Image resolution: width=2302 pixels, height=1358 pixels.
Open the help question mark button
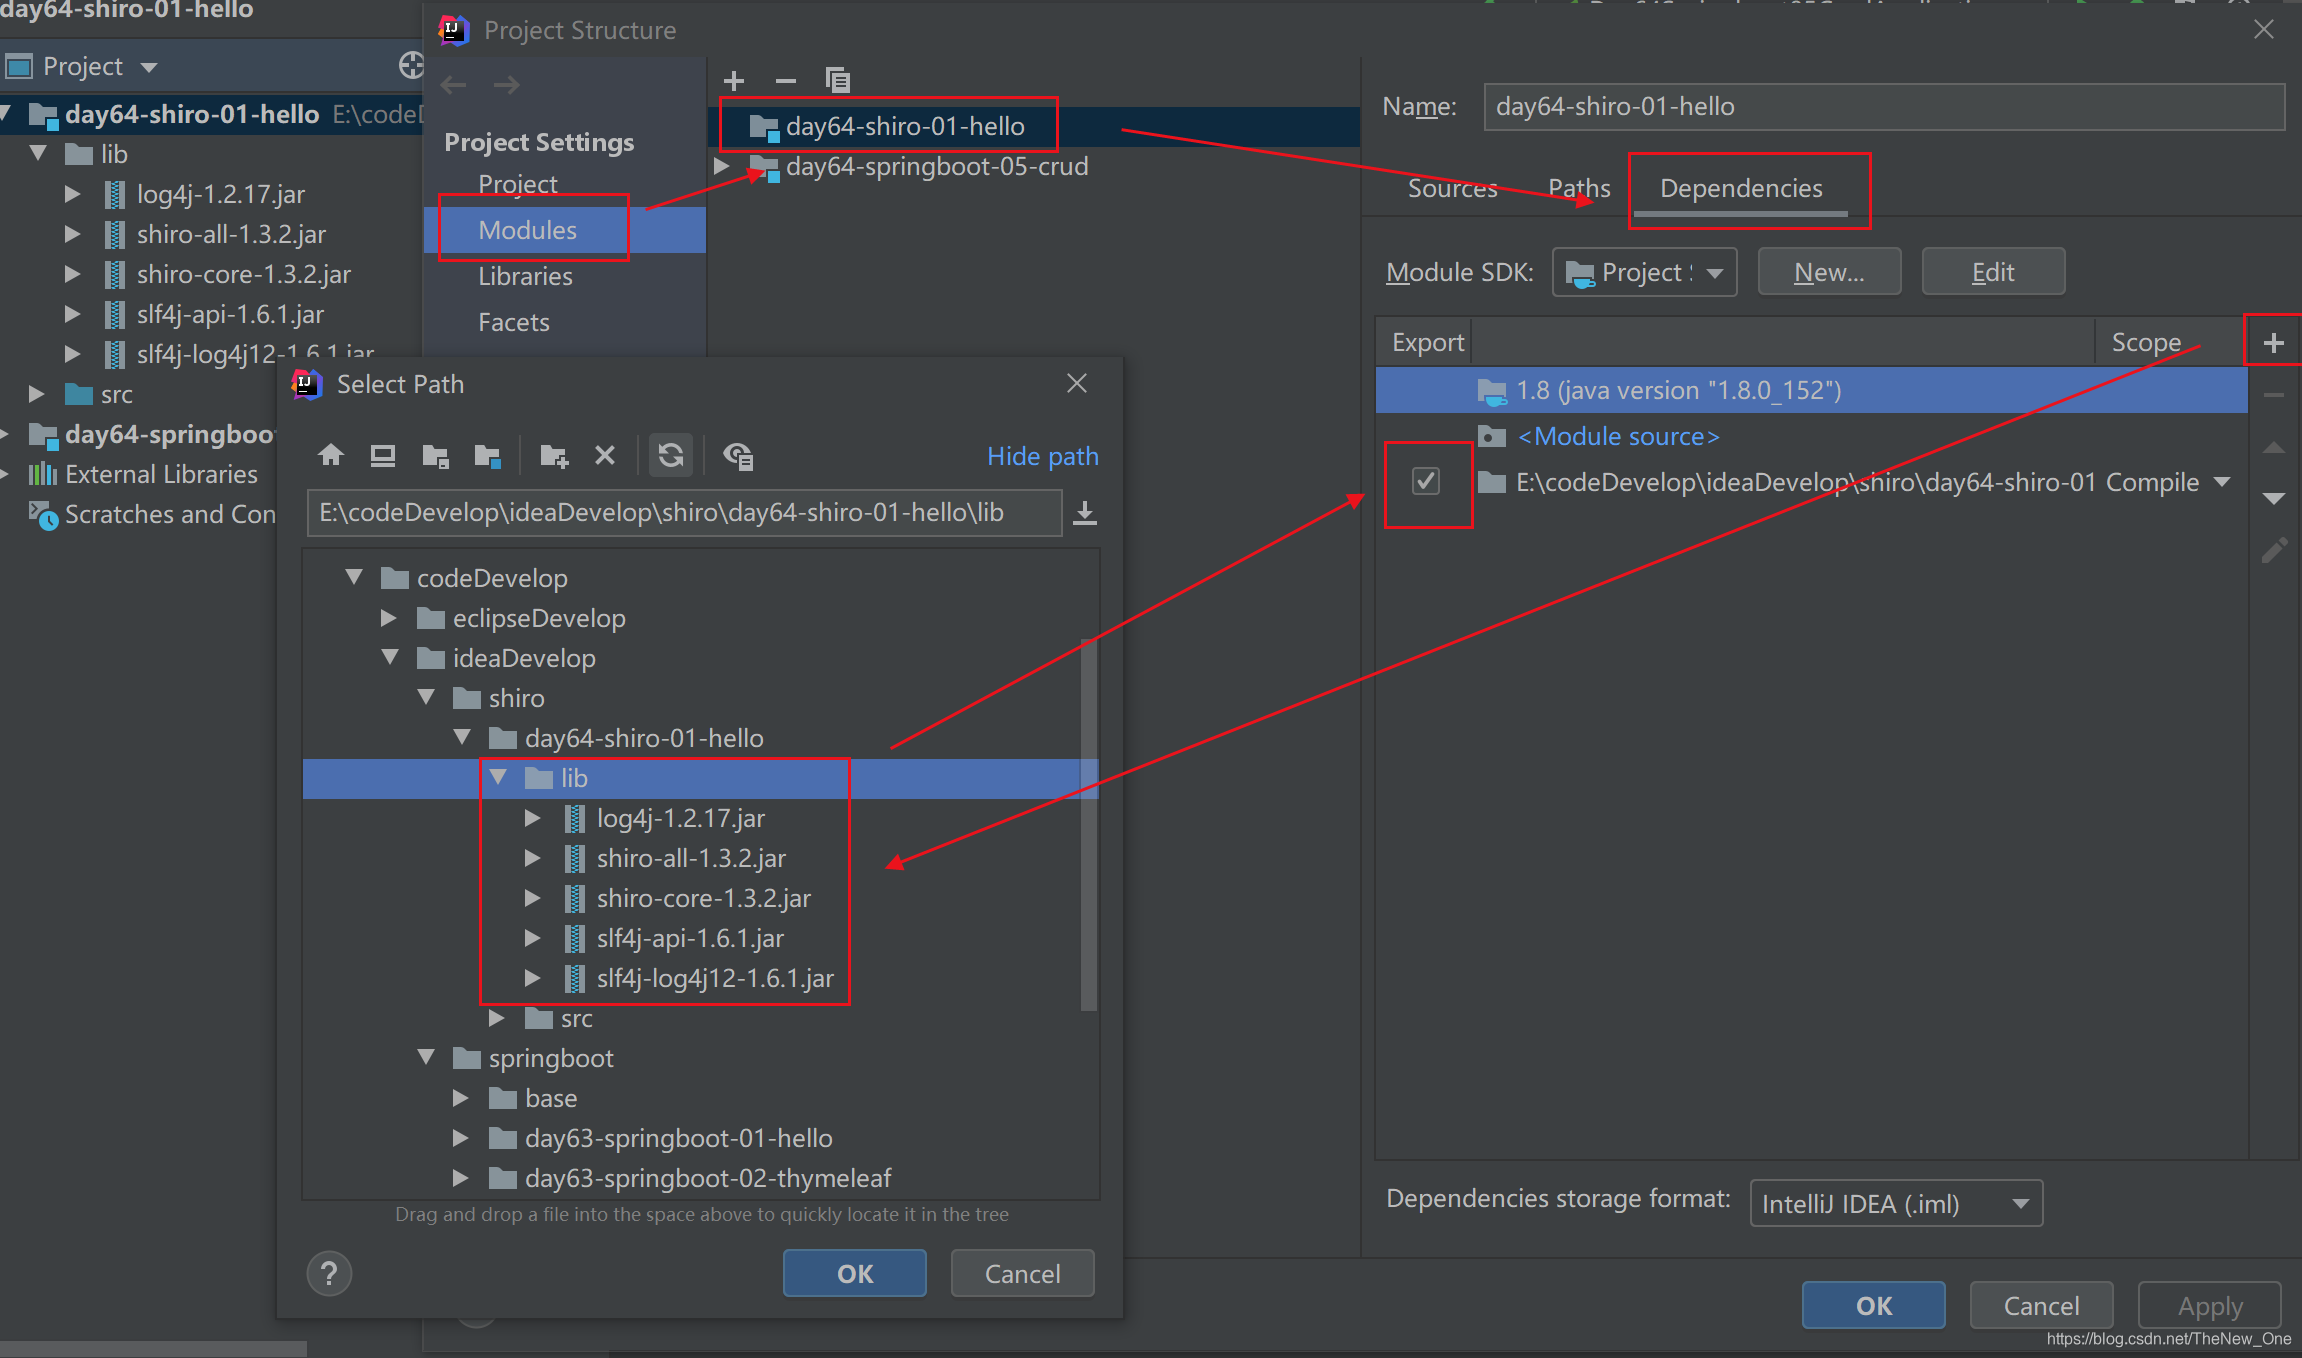pyautogui.click(x=329, y=1273)
